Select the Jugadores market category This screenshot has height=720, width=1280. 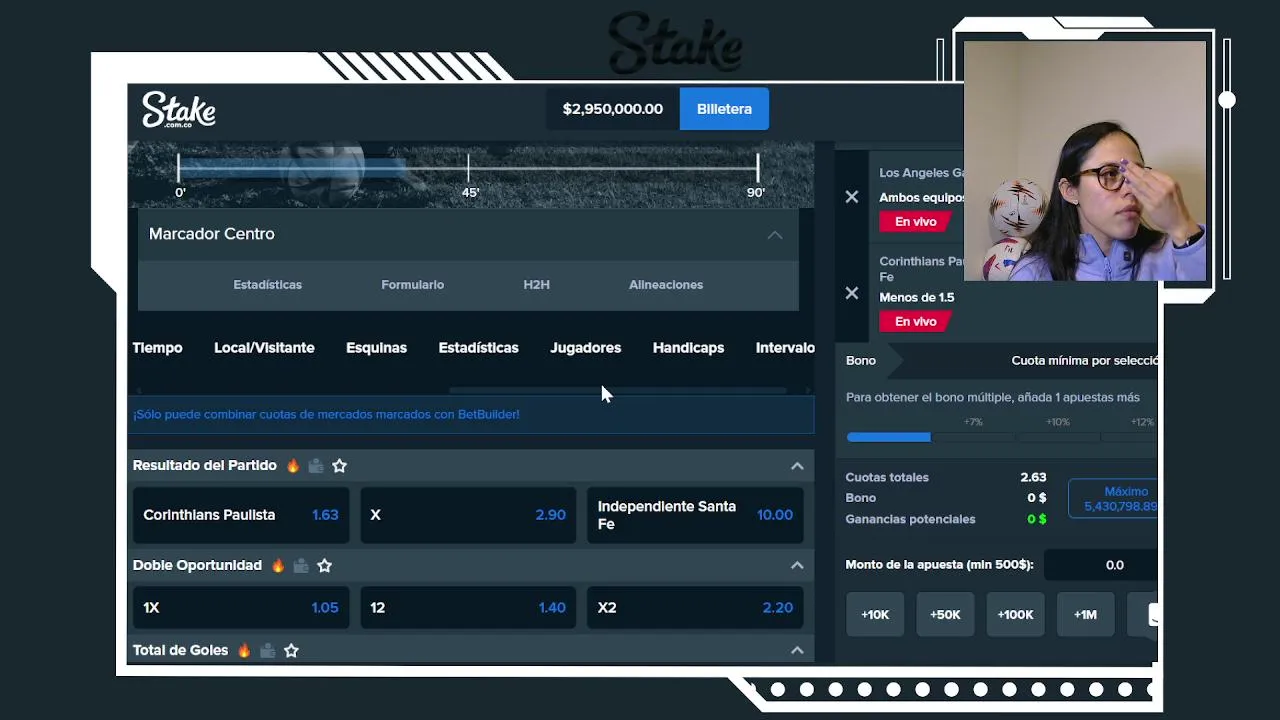585,348
